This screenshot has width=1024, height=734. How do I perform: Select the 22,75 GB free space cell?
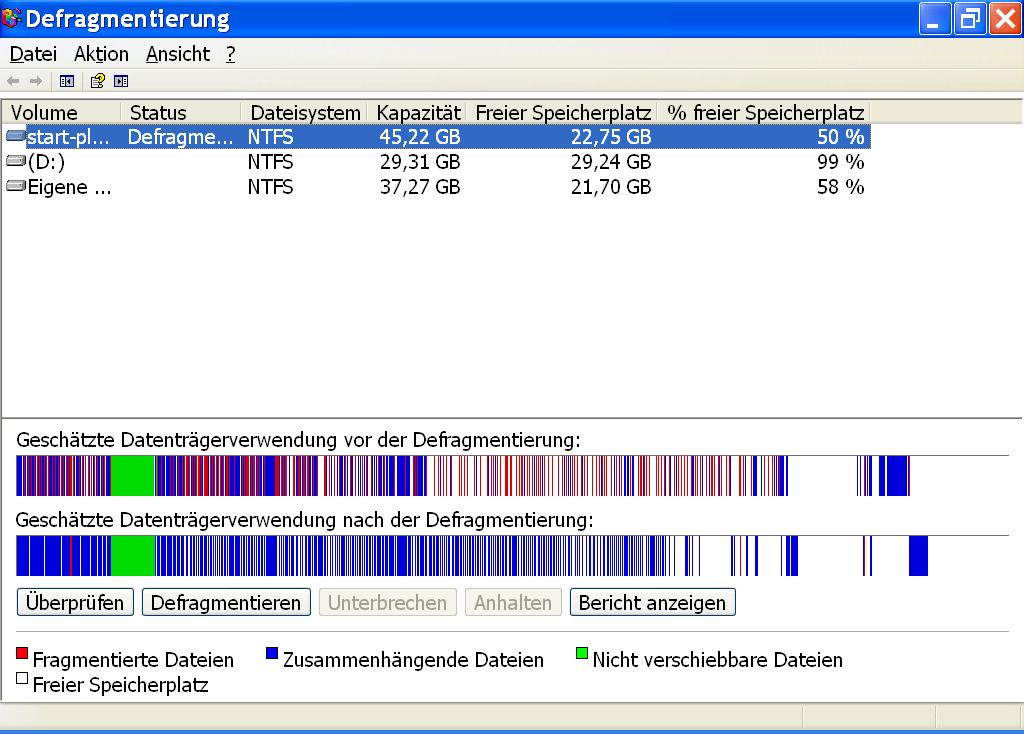611,136
